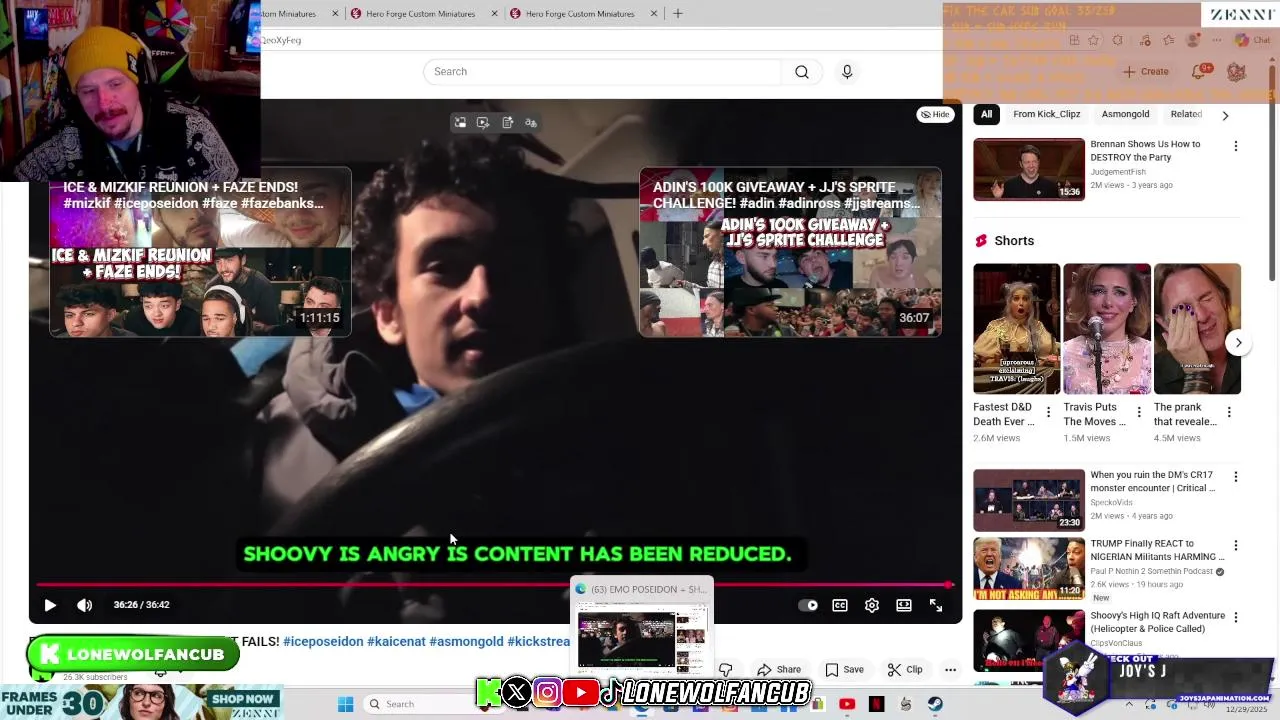Open options for The prank short
Image resolution: width=1280 pixels, height=720 pixels.
tap(1228, 412)
